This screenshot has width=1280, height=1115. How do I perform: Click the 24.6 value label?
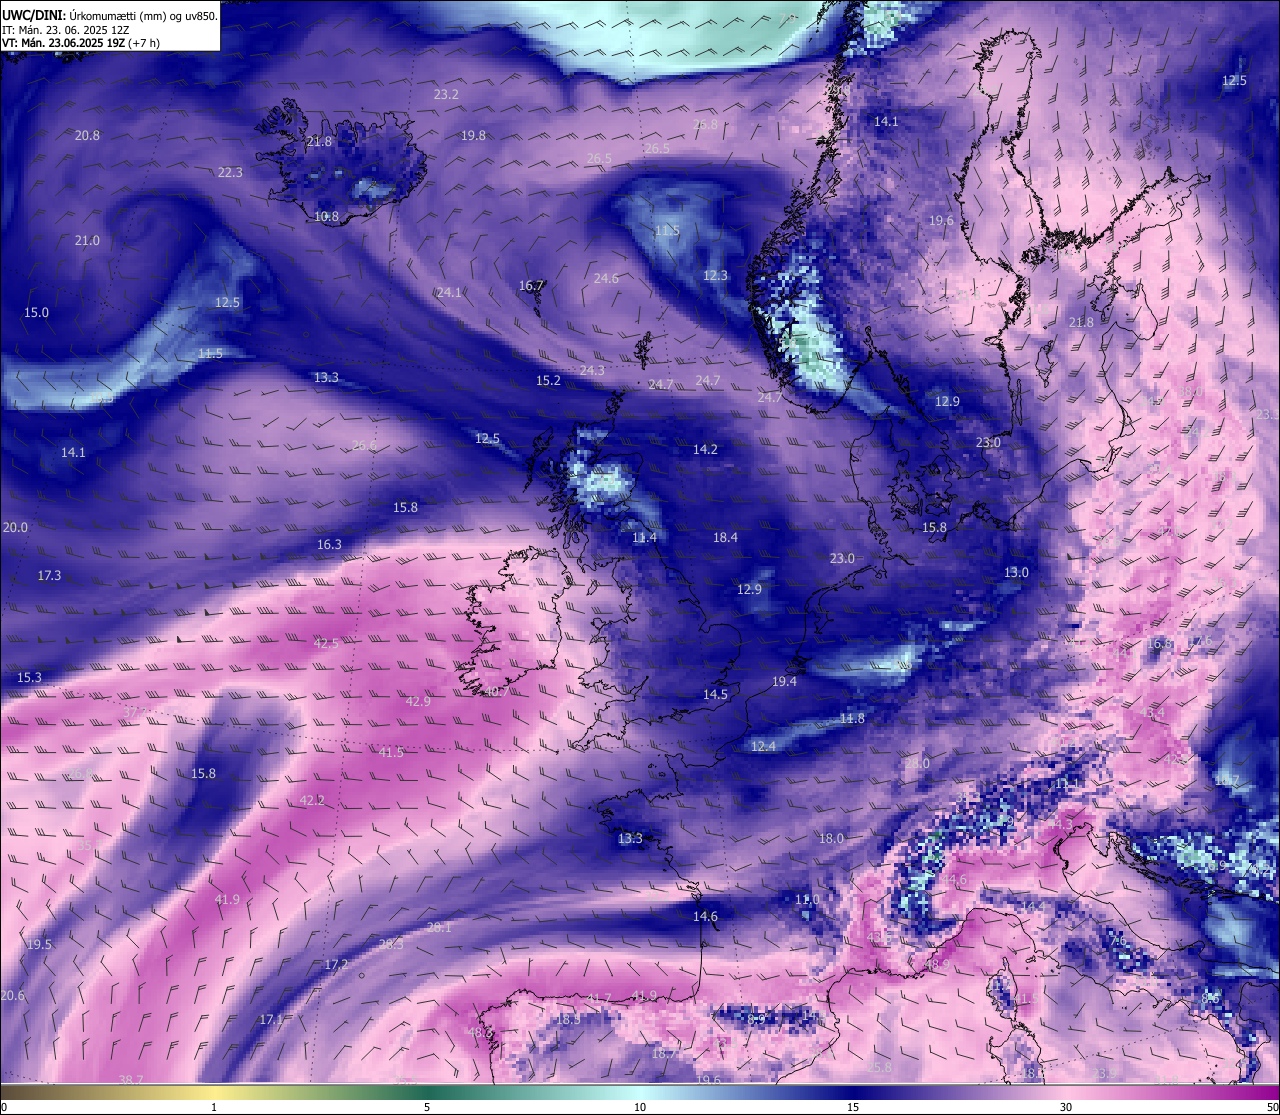tap(606, 279)
